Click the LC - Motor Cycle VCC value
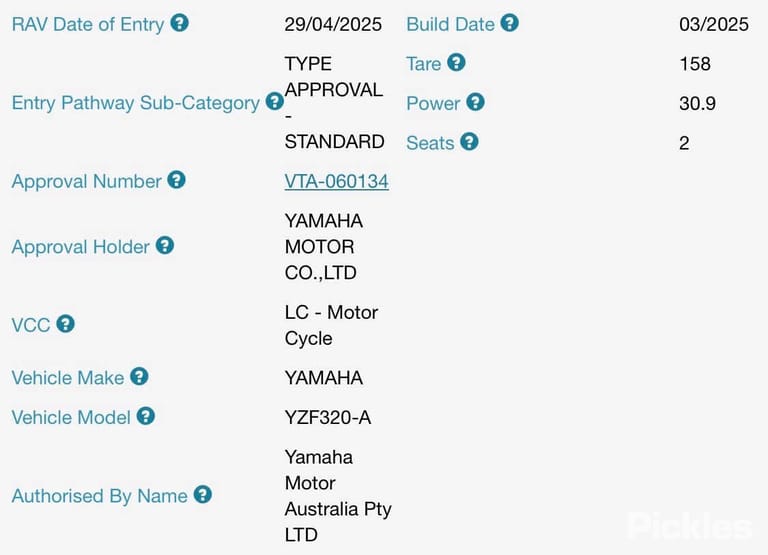The image size is (768, 555). pos(331,325)
